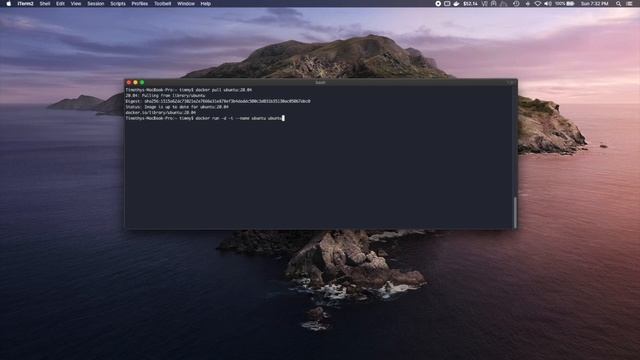The image size is (640, 360).
Task: Click the terminal window scrollbar
Action: pyautogui.click(x=515, y=213)
